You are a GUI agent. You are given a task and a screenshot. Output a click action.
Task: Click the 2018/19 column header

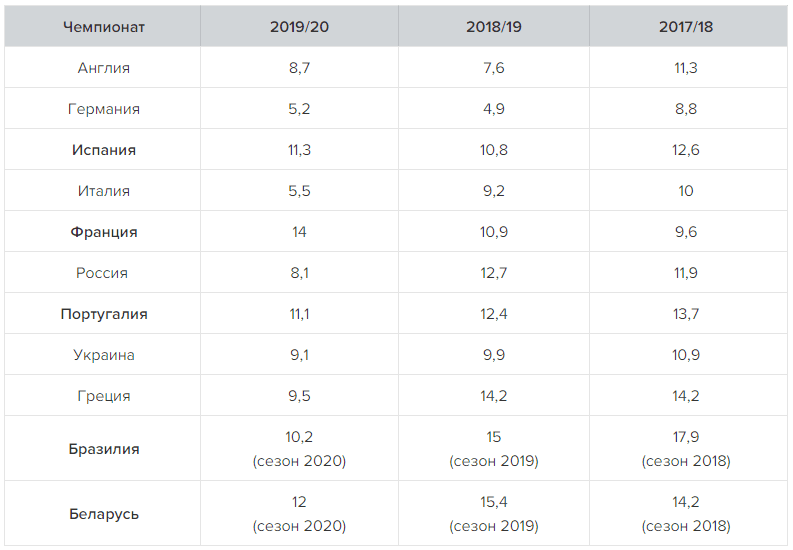(x=494, y=27)
